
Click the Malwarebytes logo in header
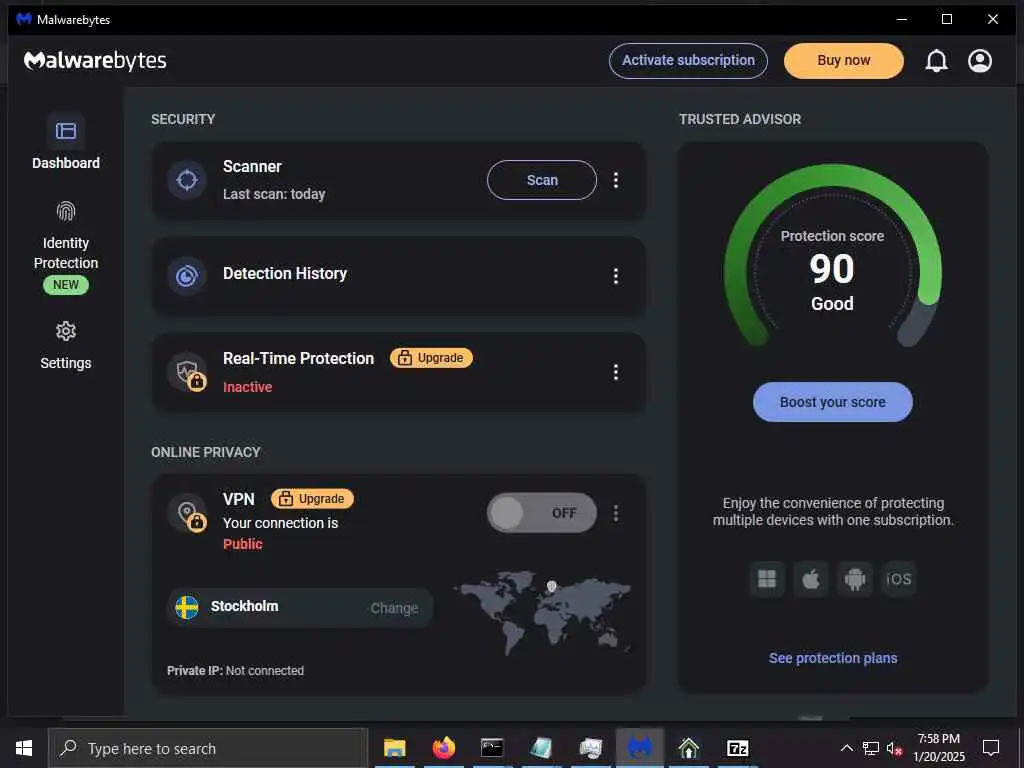point(95,61)
